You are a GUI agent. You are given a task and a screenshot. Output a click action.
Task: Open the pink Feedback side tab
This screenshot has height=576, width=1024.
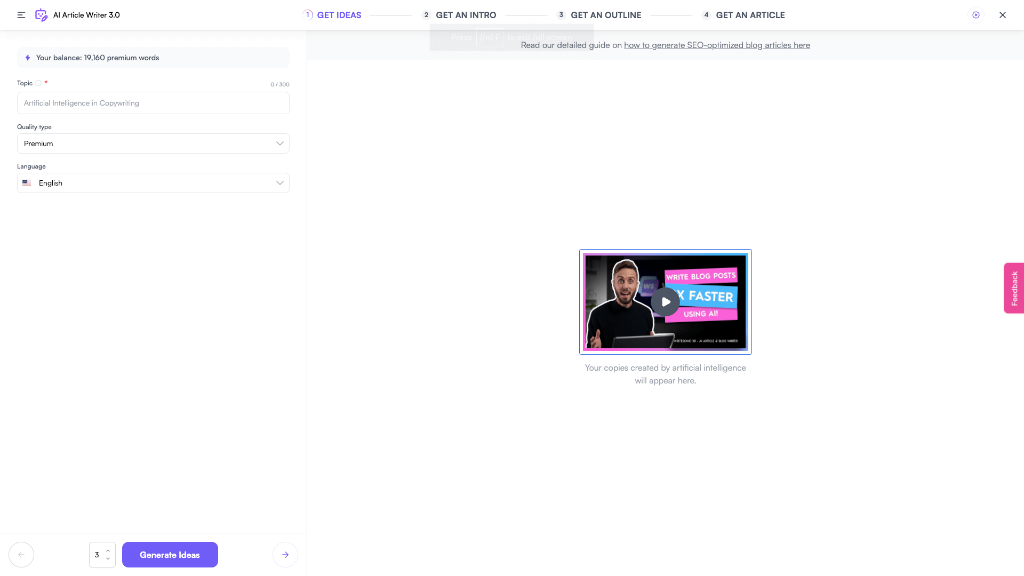[x=1014, y=288]
